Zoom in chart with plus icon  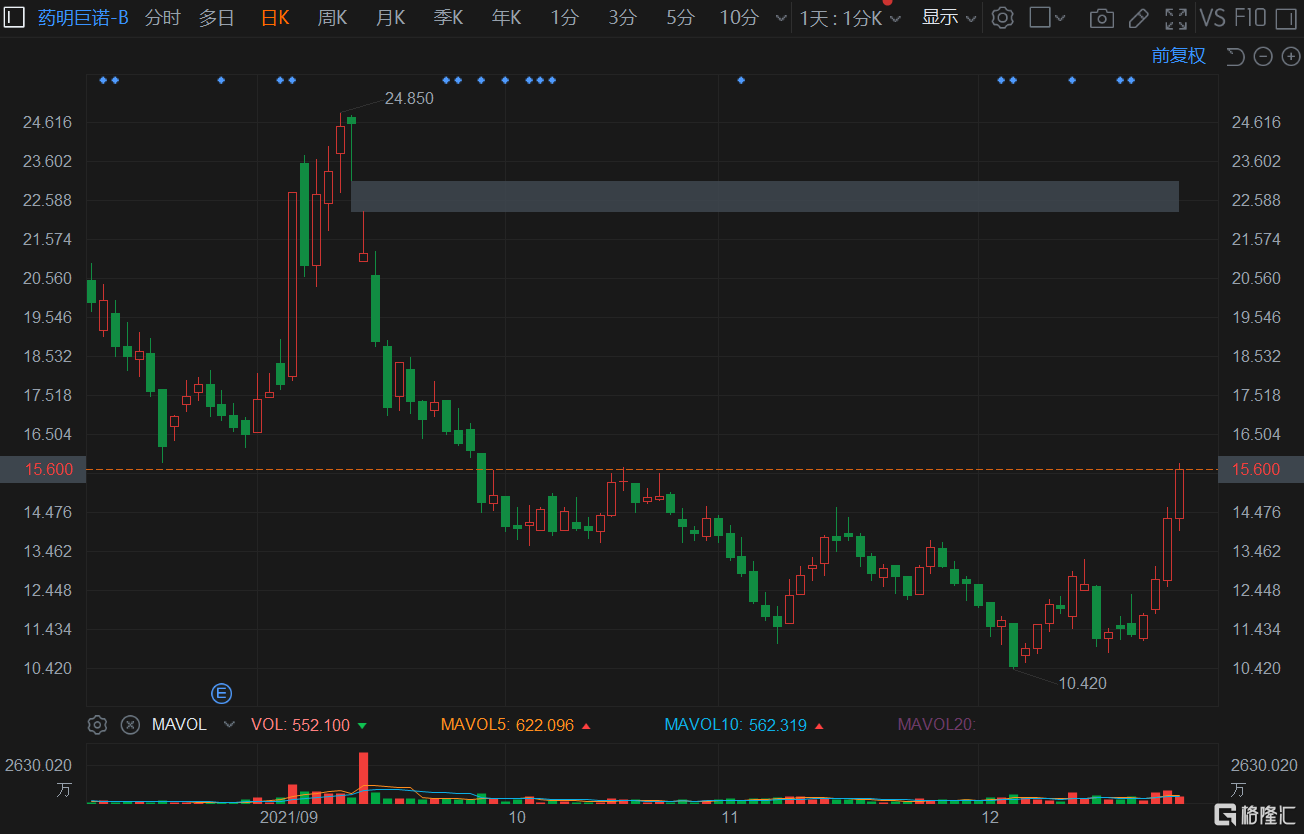(x=1290, y=57)
